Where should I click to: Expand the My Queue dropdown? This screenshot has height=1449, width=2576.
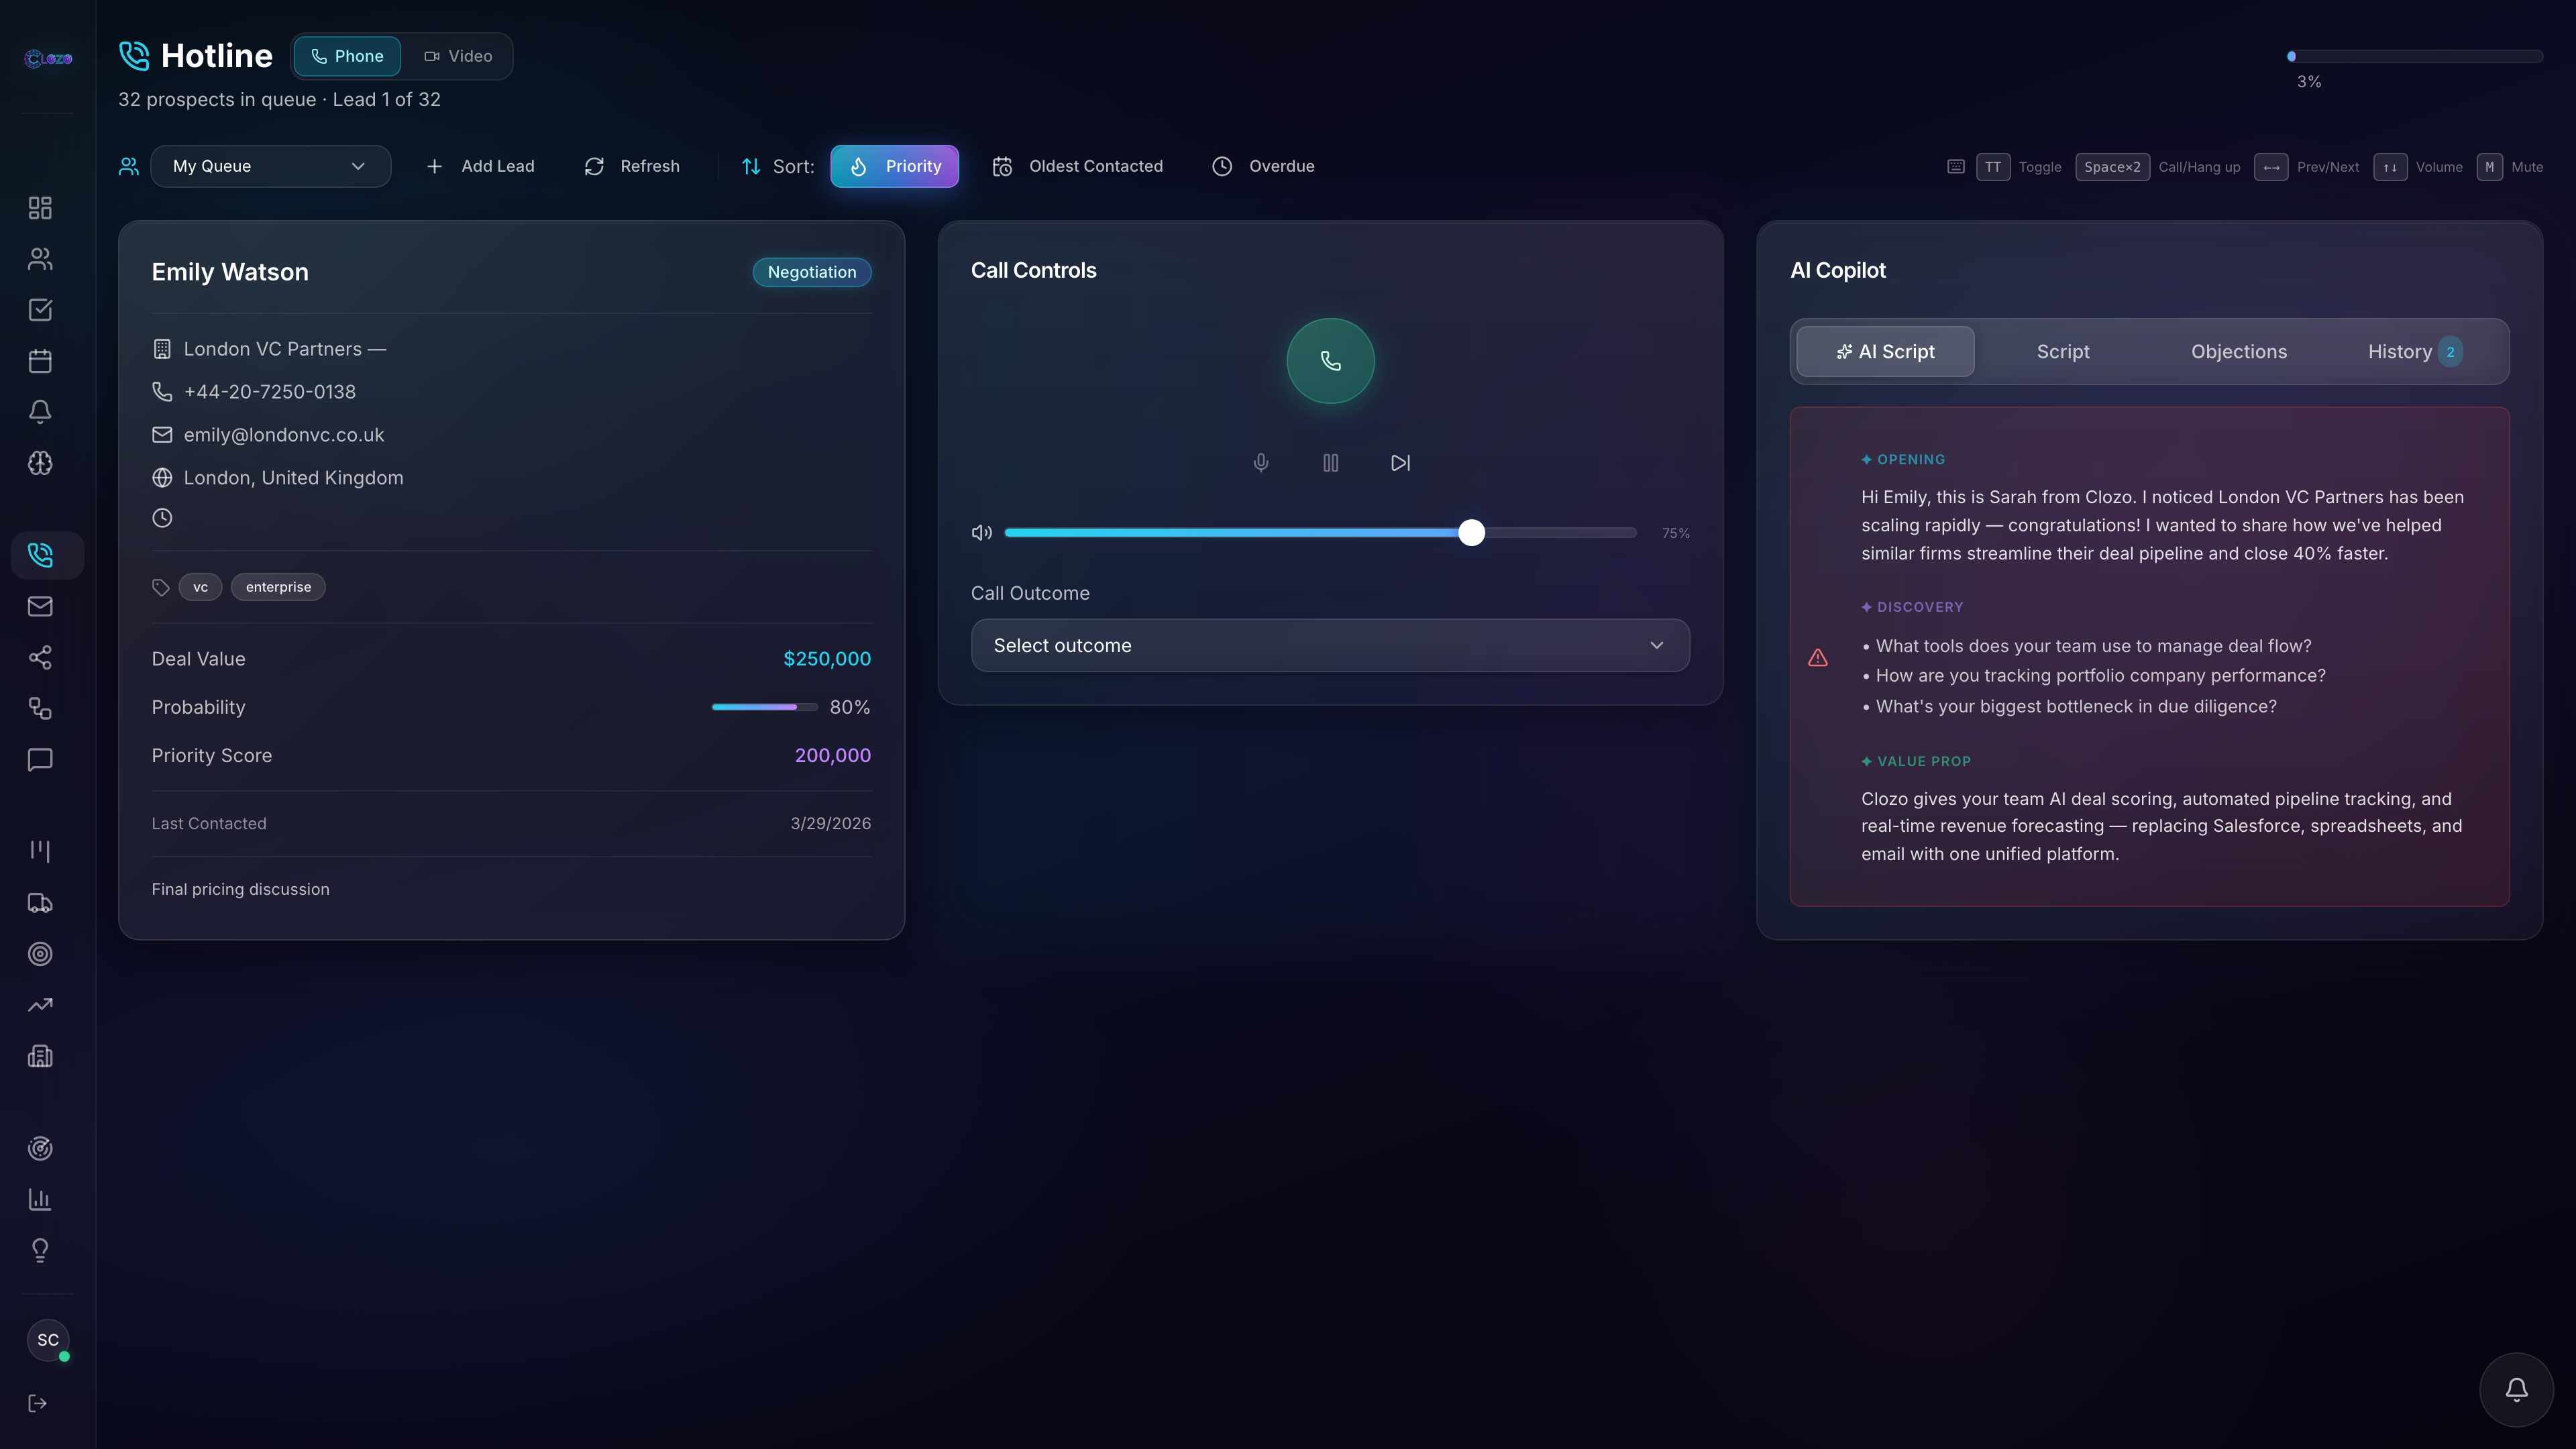click(270, 166)
